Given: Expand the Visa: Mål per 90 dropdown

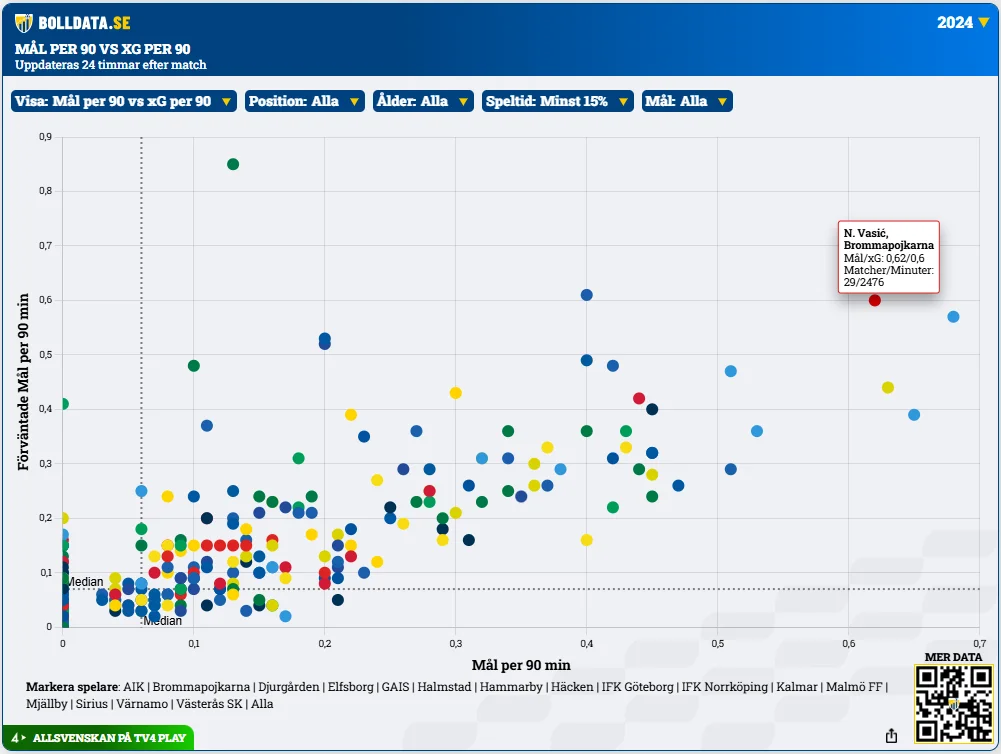Looking at the screenshot, I should [124, 101].
